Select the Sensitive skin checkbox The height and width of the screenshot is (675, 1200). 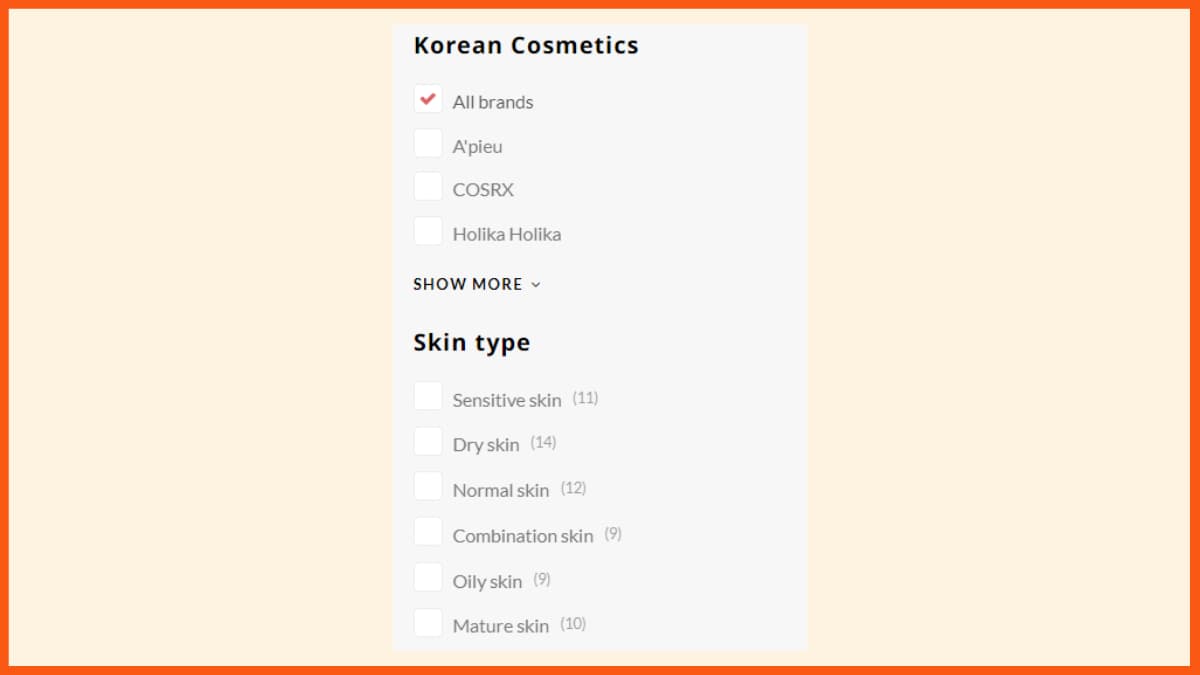tap(428, 397)
